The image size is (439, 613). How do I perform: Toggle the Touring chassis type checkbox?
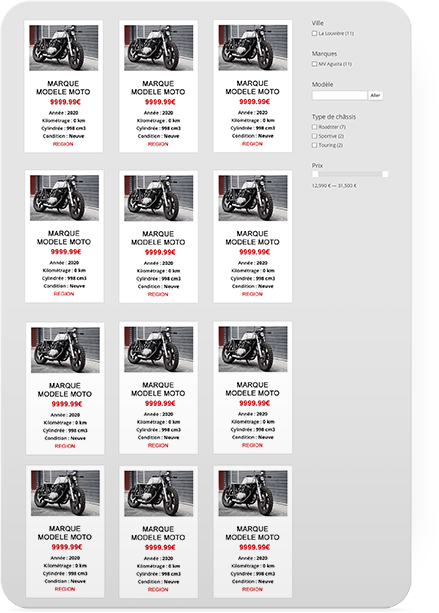(x=314, y=145)
